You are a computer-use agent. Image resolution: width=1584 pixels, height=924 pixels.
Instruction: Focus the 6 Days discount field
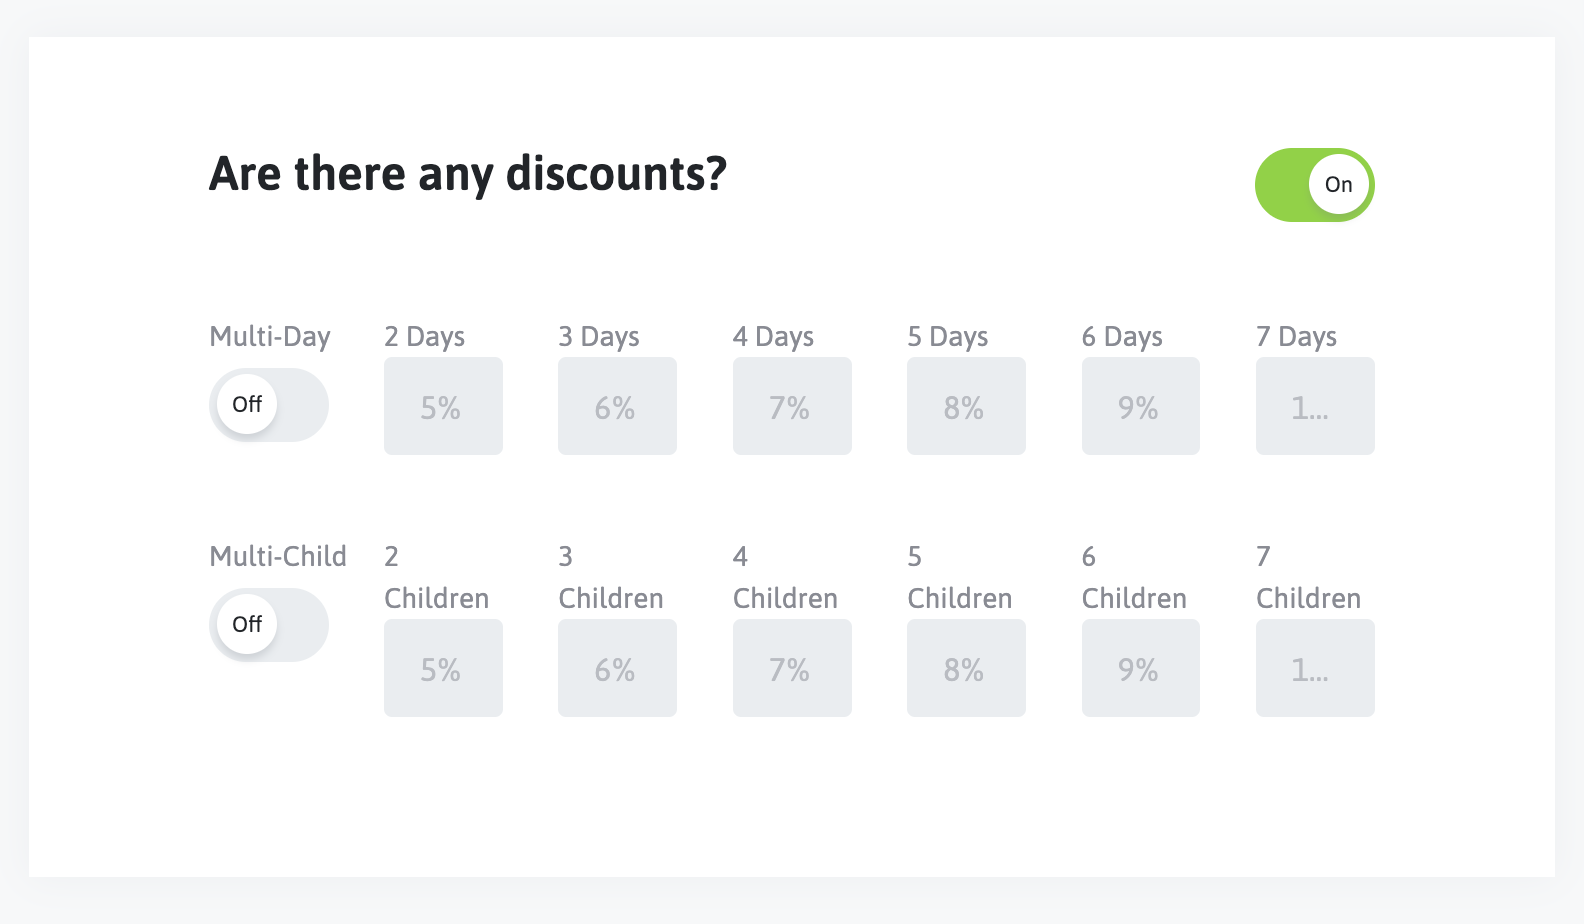pos(1140,406)
